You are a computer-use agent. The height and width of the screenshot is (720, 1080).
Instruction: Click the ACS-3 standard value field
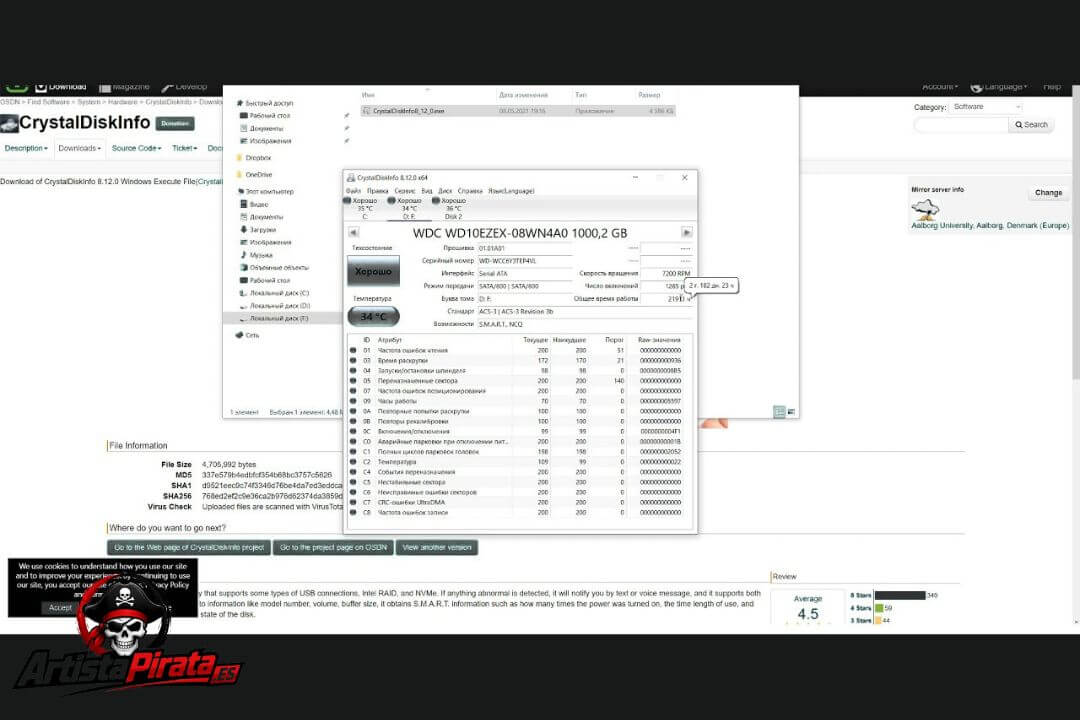coord(584,311)
